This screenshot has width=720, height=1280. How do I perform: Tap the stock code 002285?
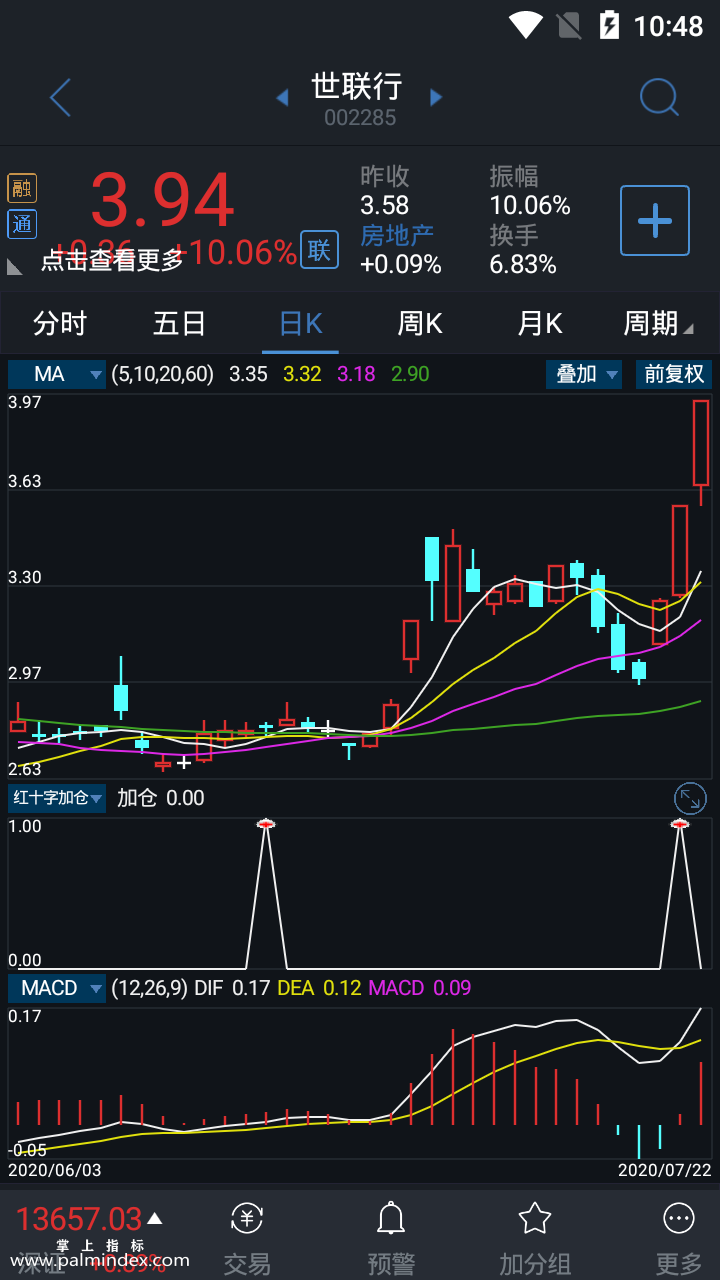pyautogui.click(x=360, y=118)
